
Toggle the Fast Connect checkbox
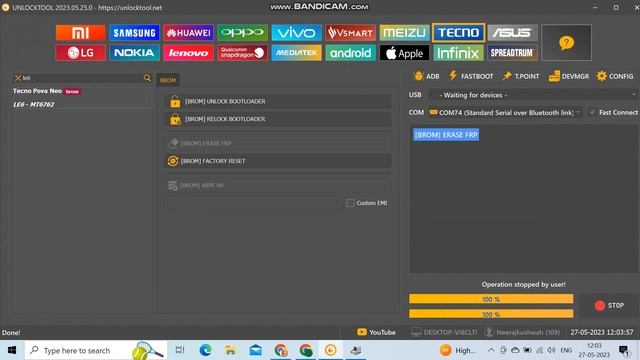point(592,112)
